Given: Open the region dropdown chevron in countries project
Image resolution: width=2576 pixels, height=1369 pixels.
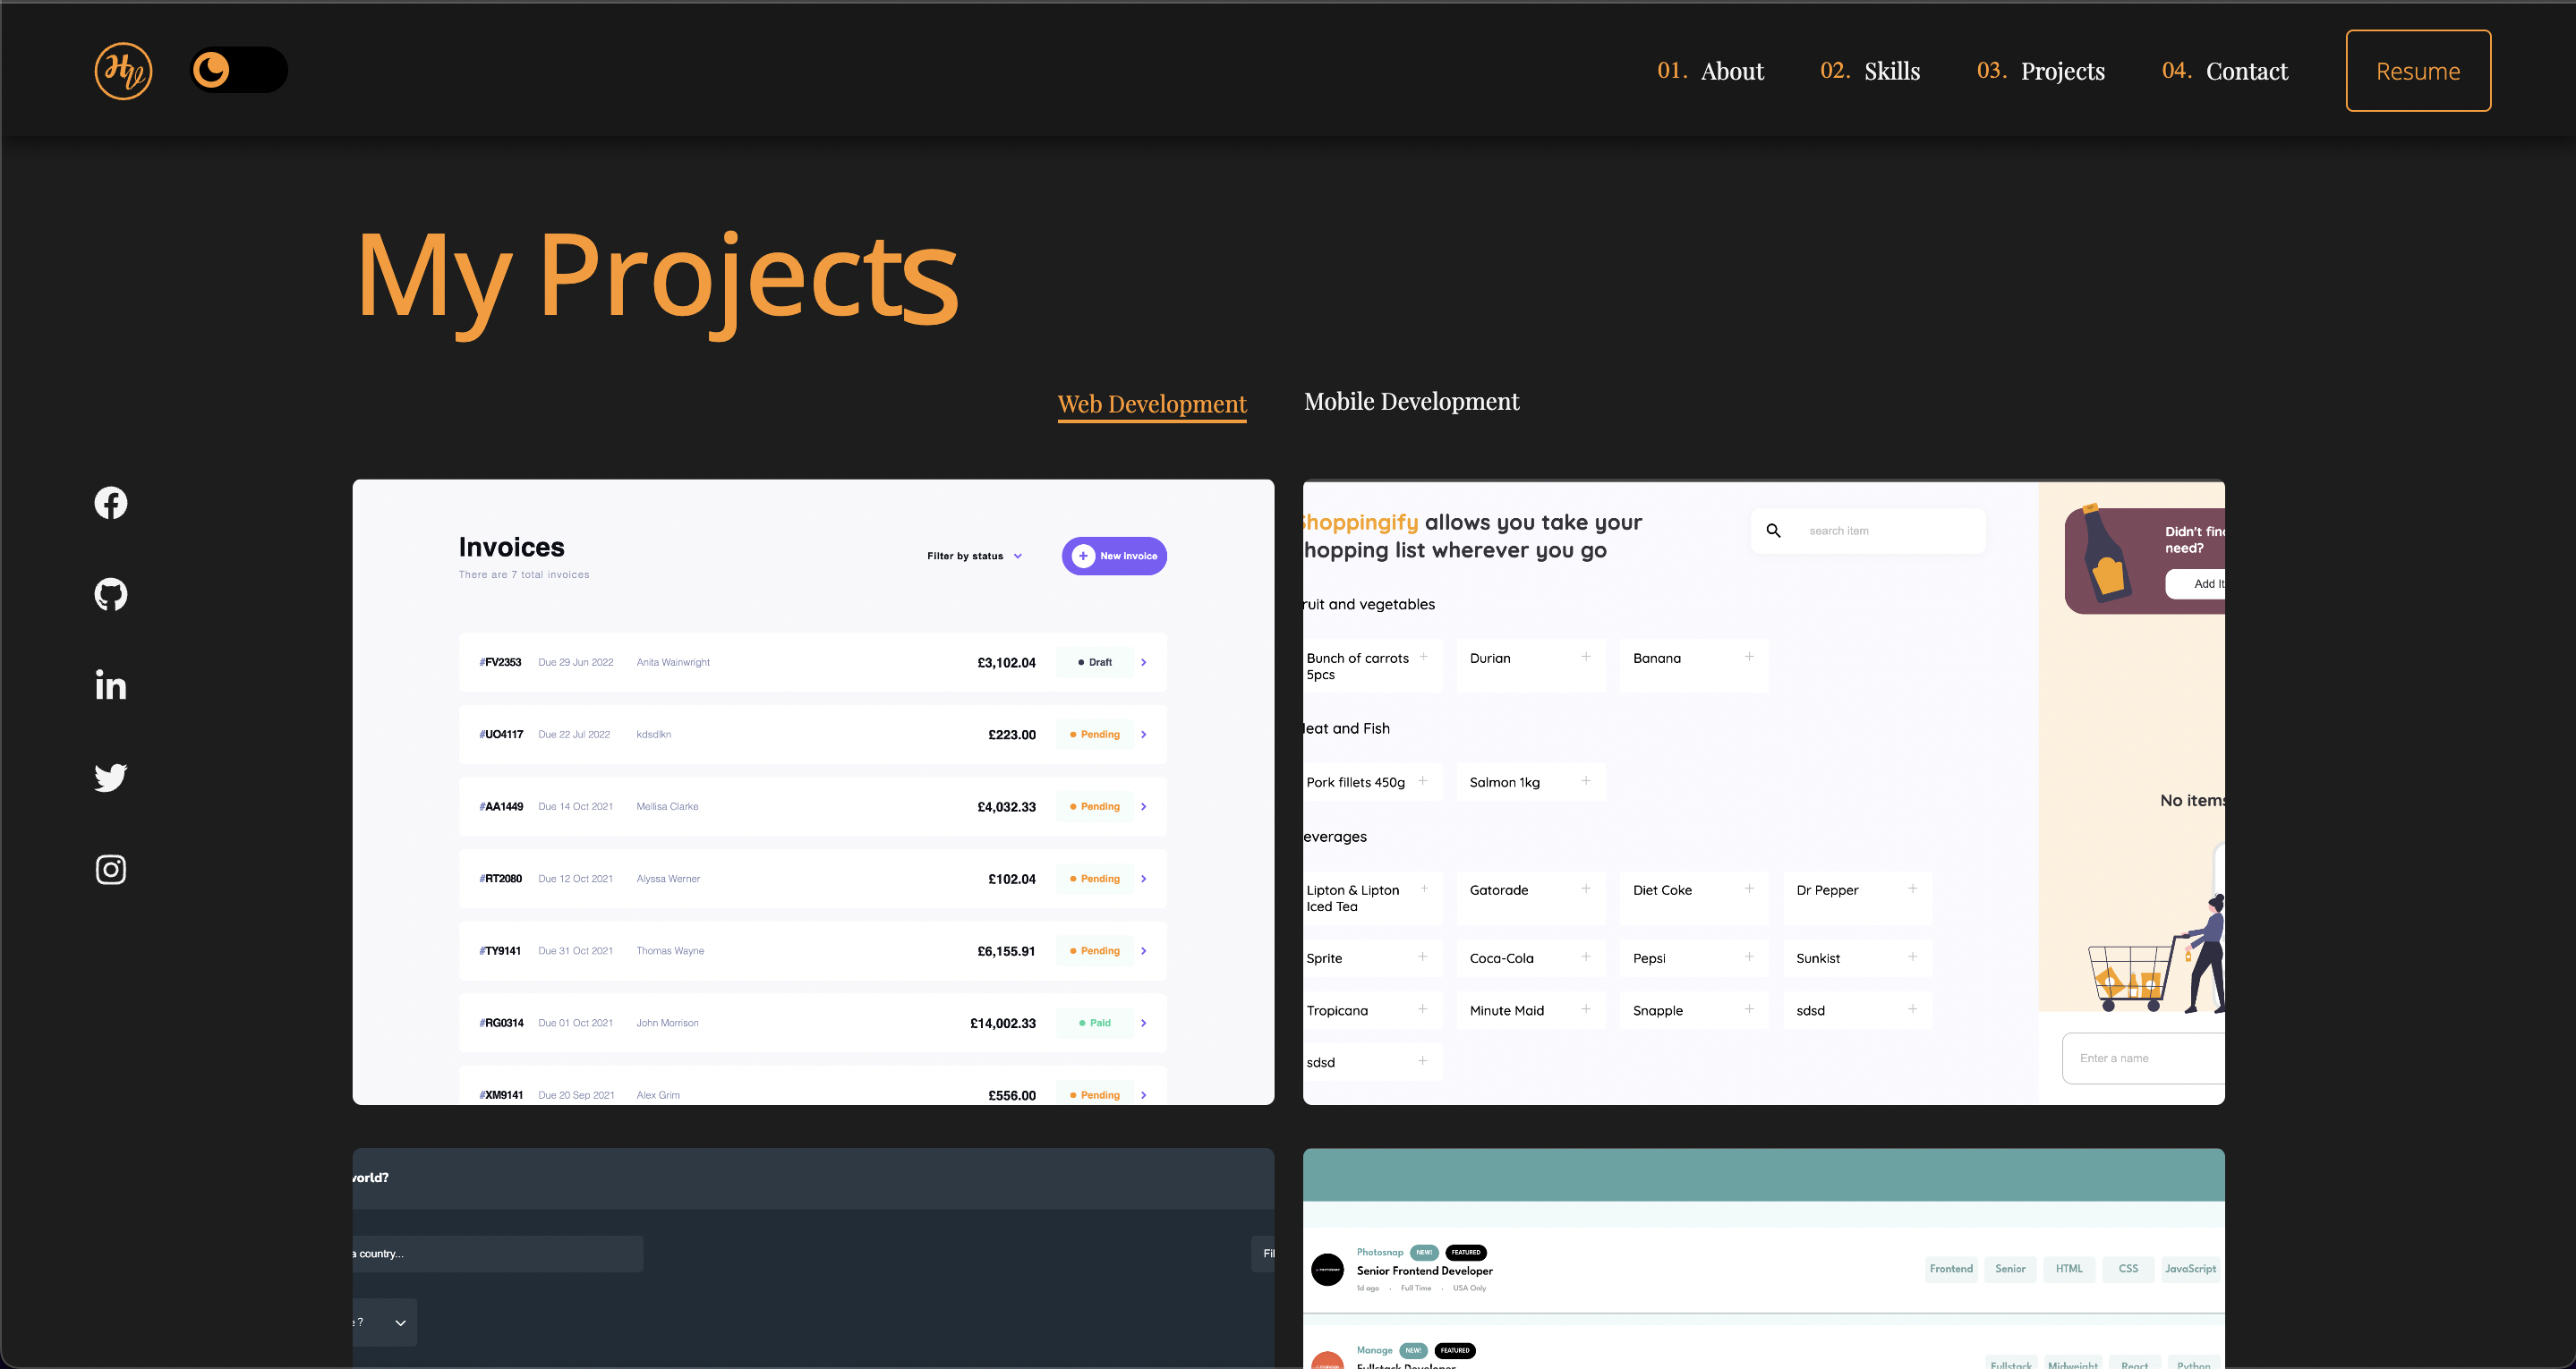Looking at the screenshot, I should click(x=400, y=1322).
